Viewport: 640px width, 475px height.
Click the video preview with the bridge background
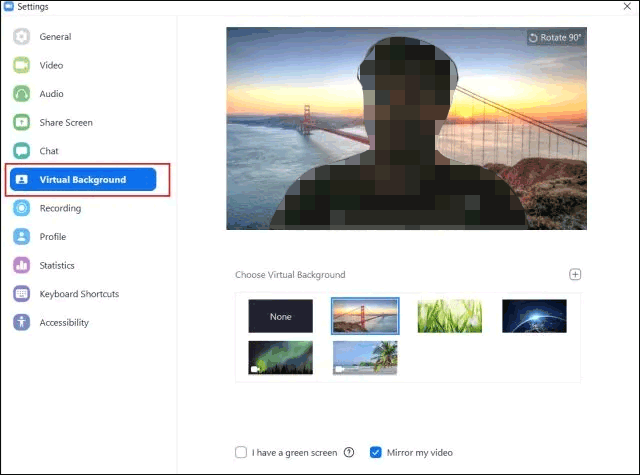407,128
